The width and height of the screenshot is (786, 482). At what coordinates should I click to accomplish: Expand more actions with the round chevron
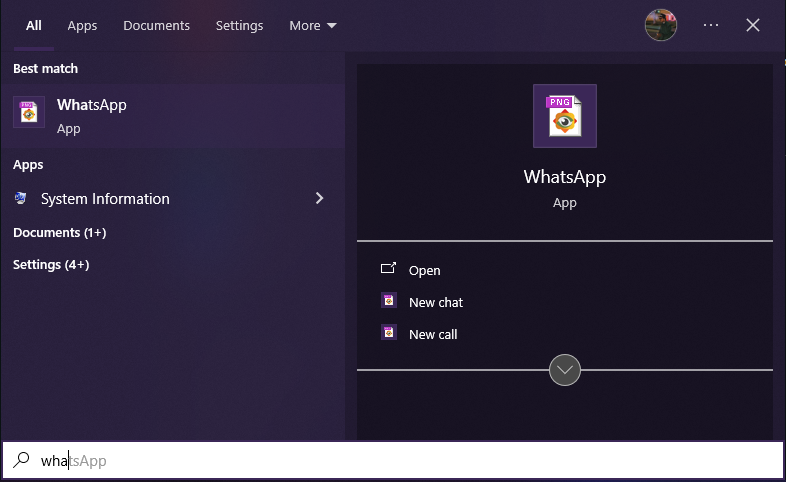(564, 370)
